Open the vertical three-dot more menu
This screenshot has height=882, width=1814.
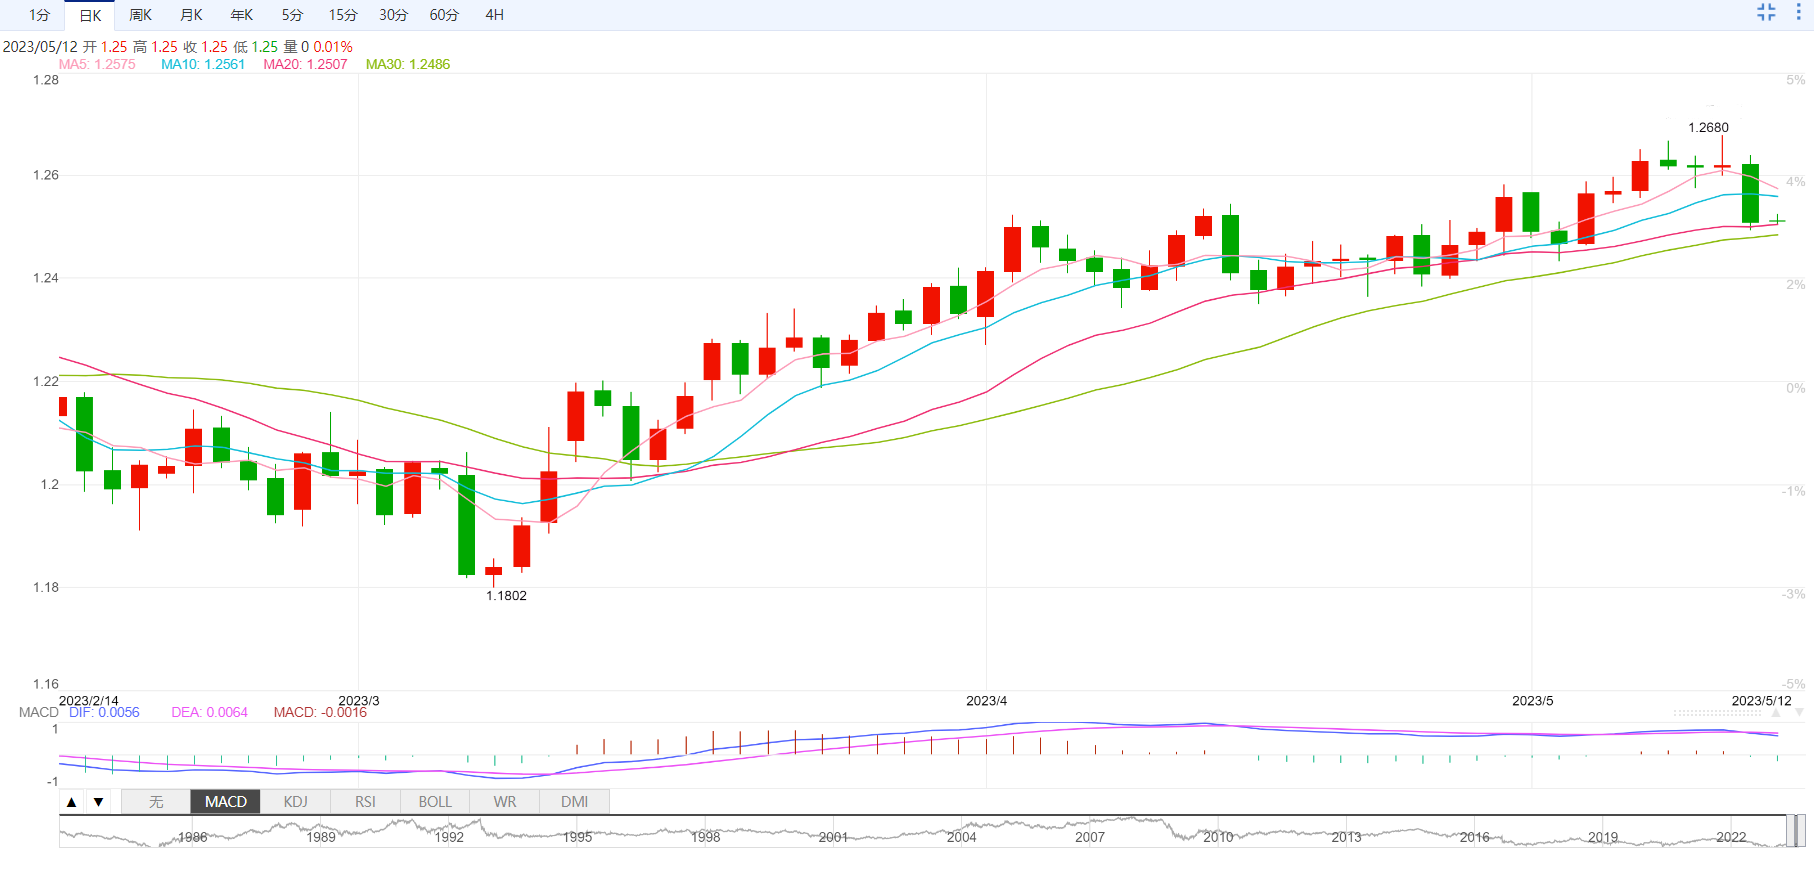pos(1798,12)
